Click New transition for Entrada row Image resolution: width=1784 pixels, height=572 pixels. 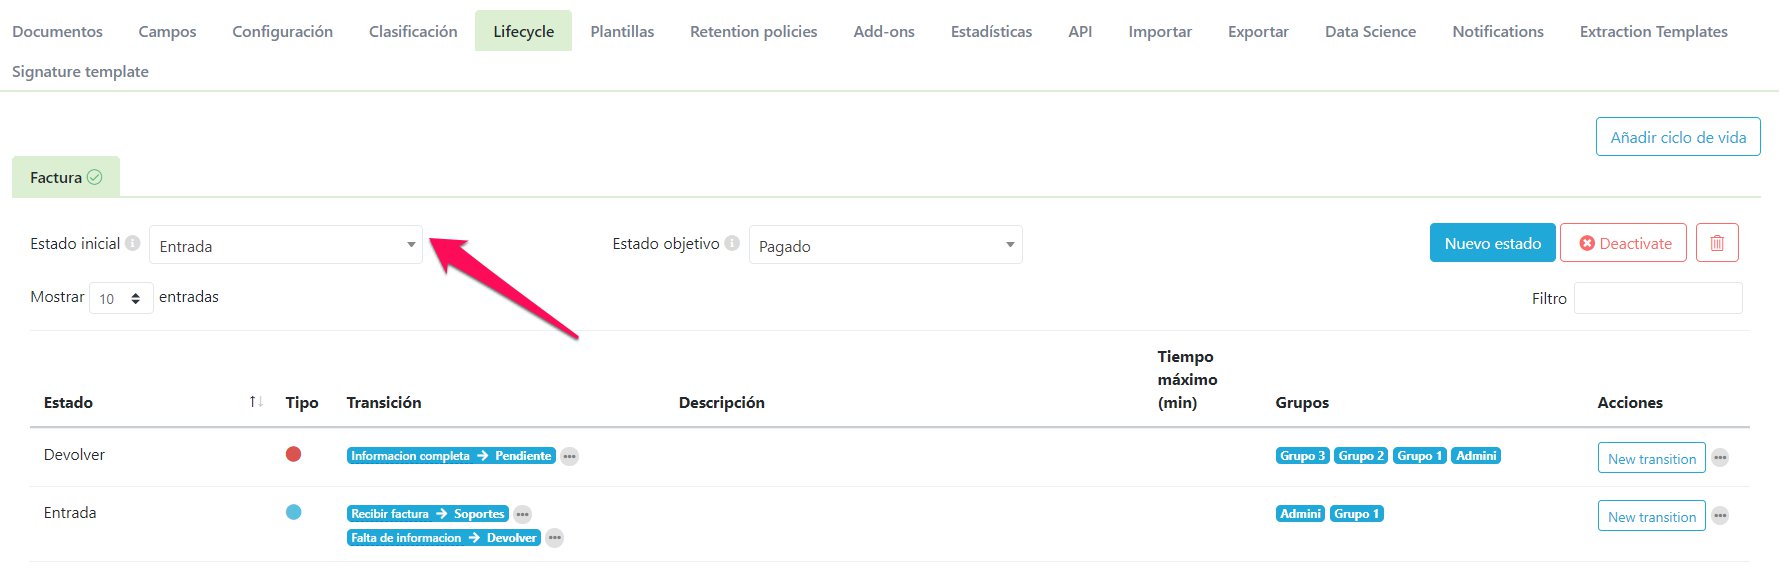point(1651,516)
